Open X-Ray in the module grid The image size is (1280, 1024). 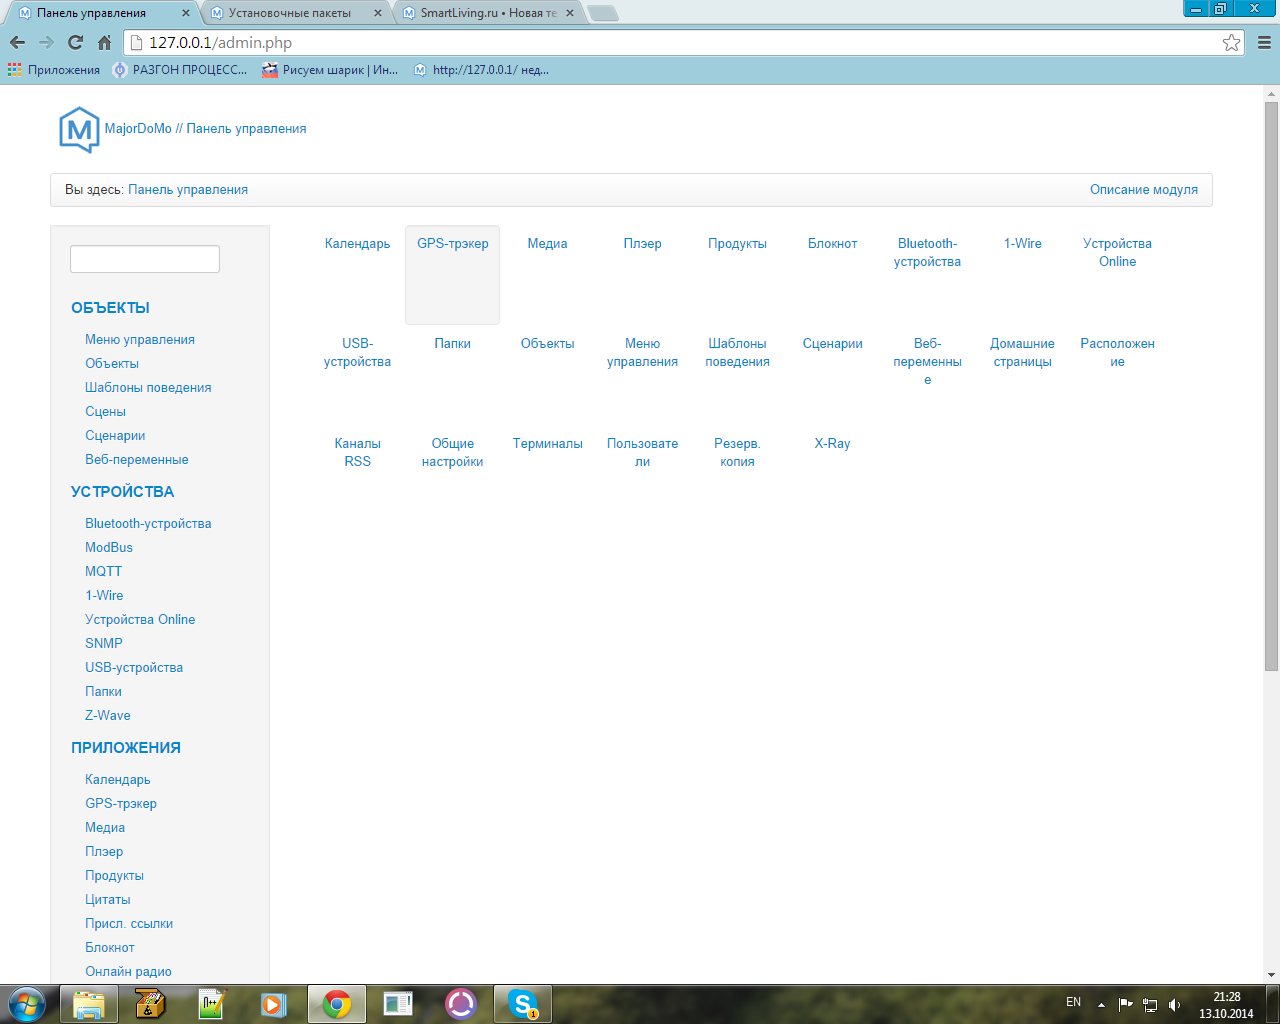point(832,443)
